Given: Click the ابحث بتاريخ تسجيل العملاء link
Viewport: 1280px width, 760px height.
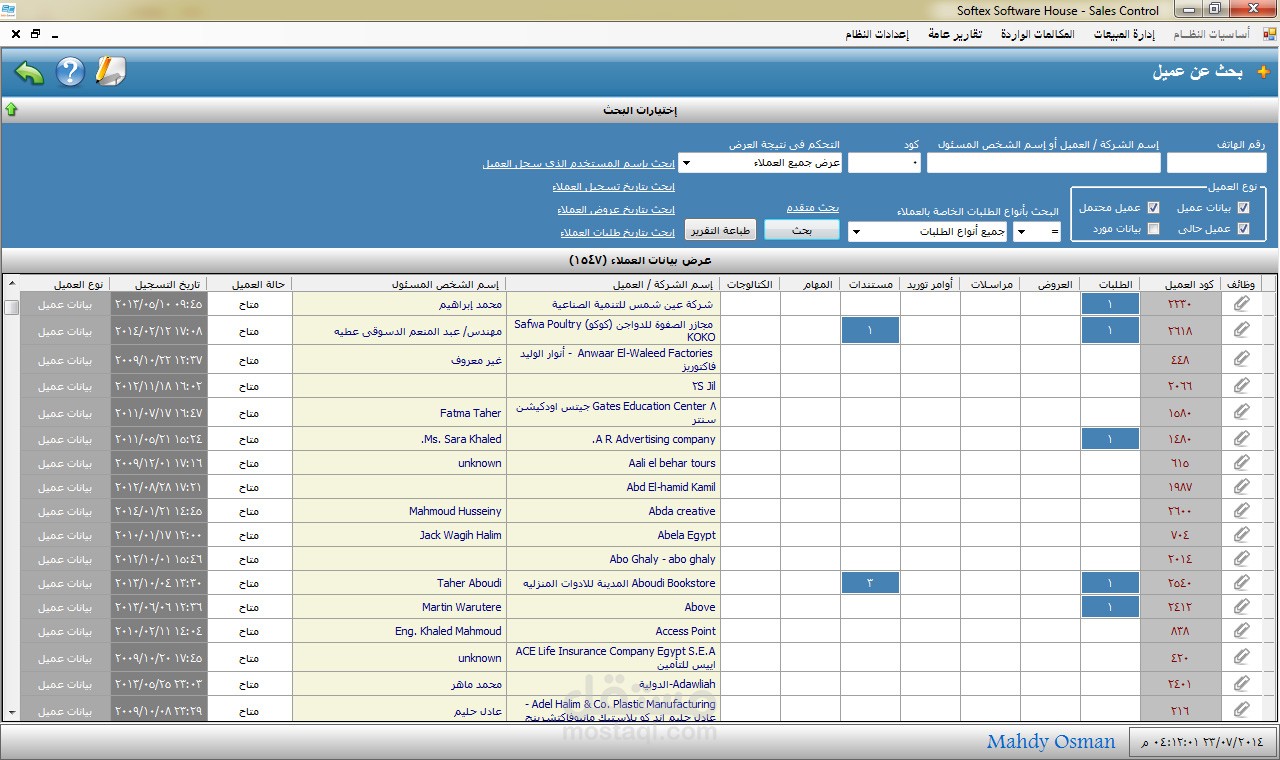Looking at the screenshot, I should point(613,187).
